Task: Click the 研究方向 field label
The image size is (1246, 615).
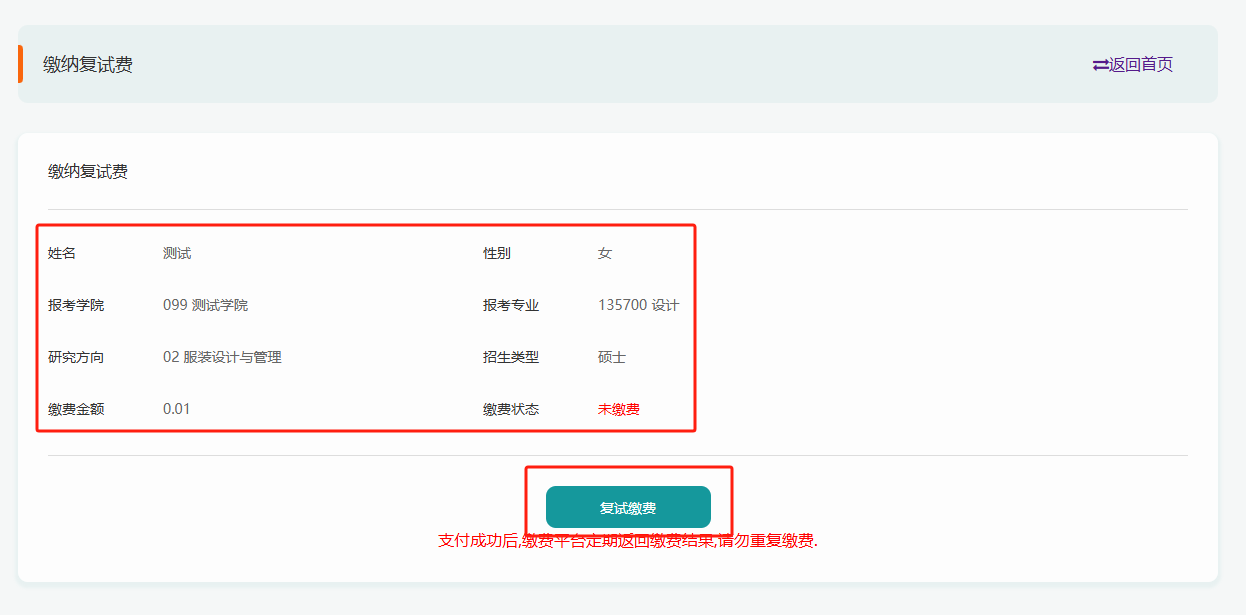Action: pos(76,357)
